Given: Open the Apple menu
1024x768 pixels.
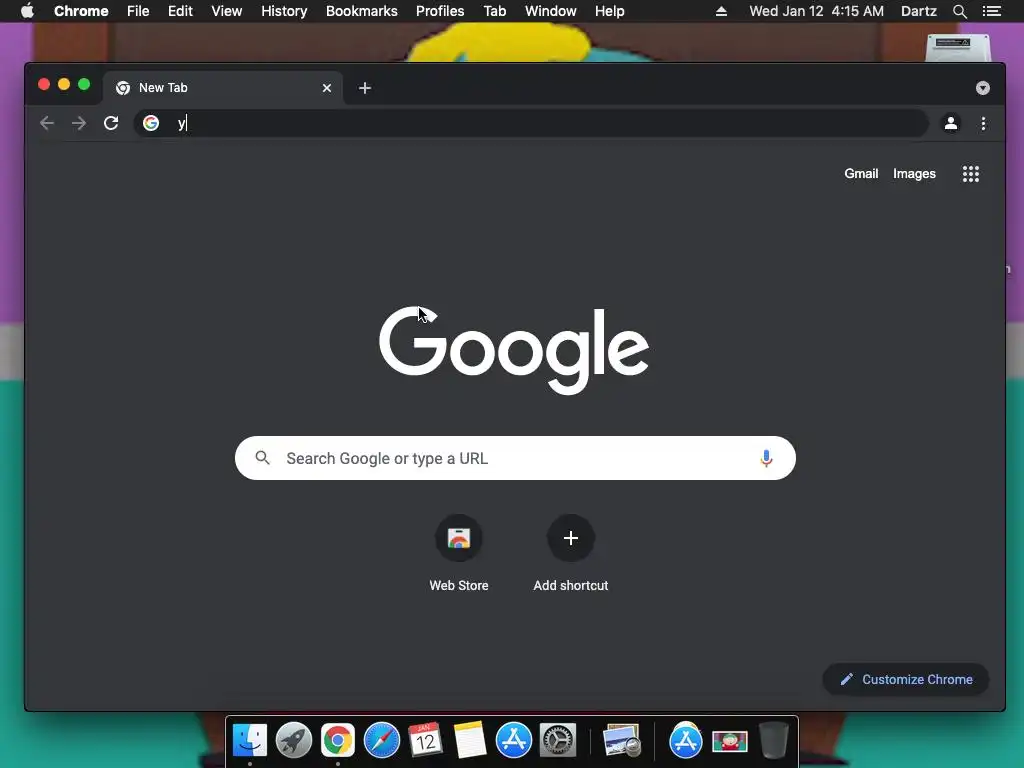Looking at the screenshot, I should [x=27, y=11].
